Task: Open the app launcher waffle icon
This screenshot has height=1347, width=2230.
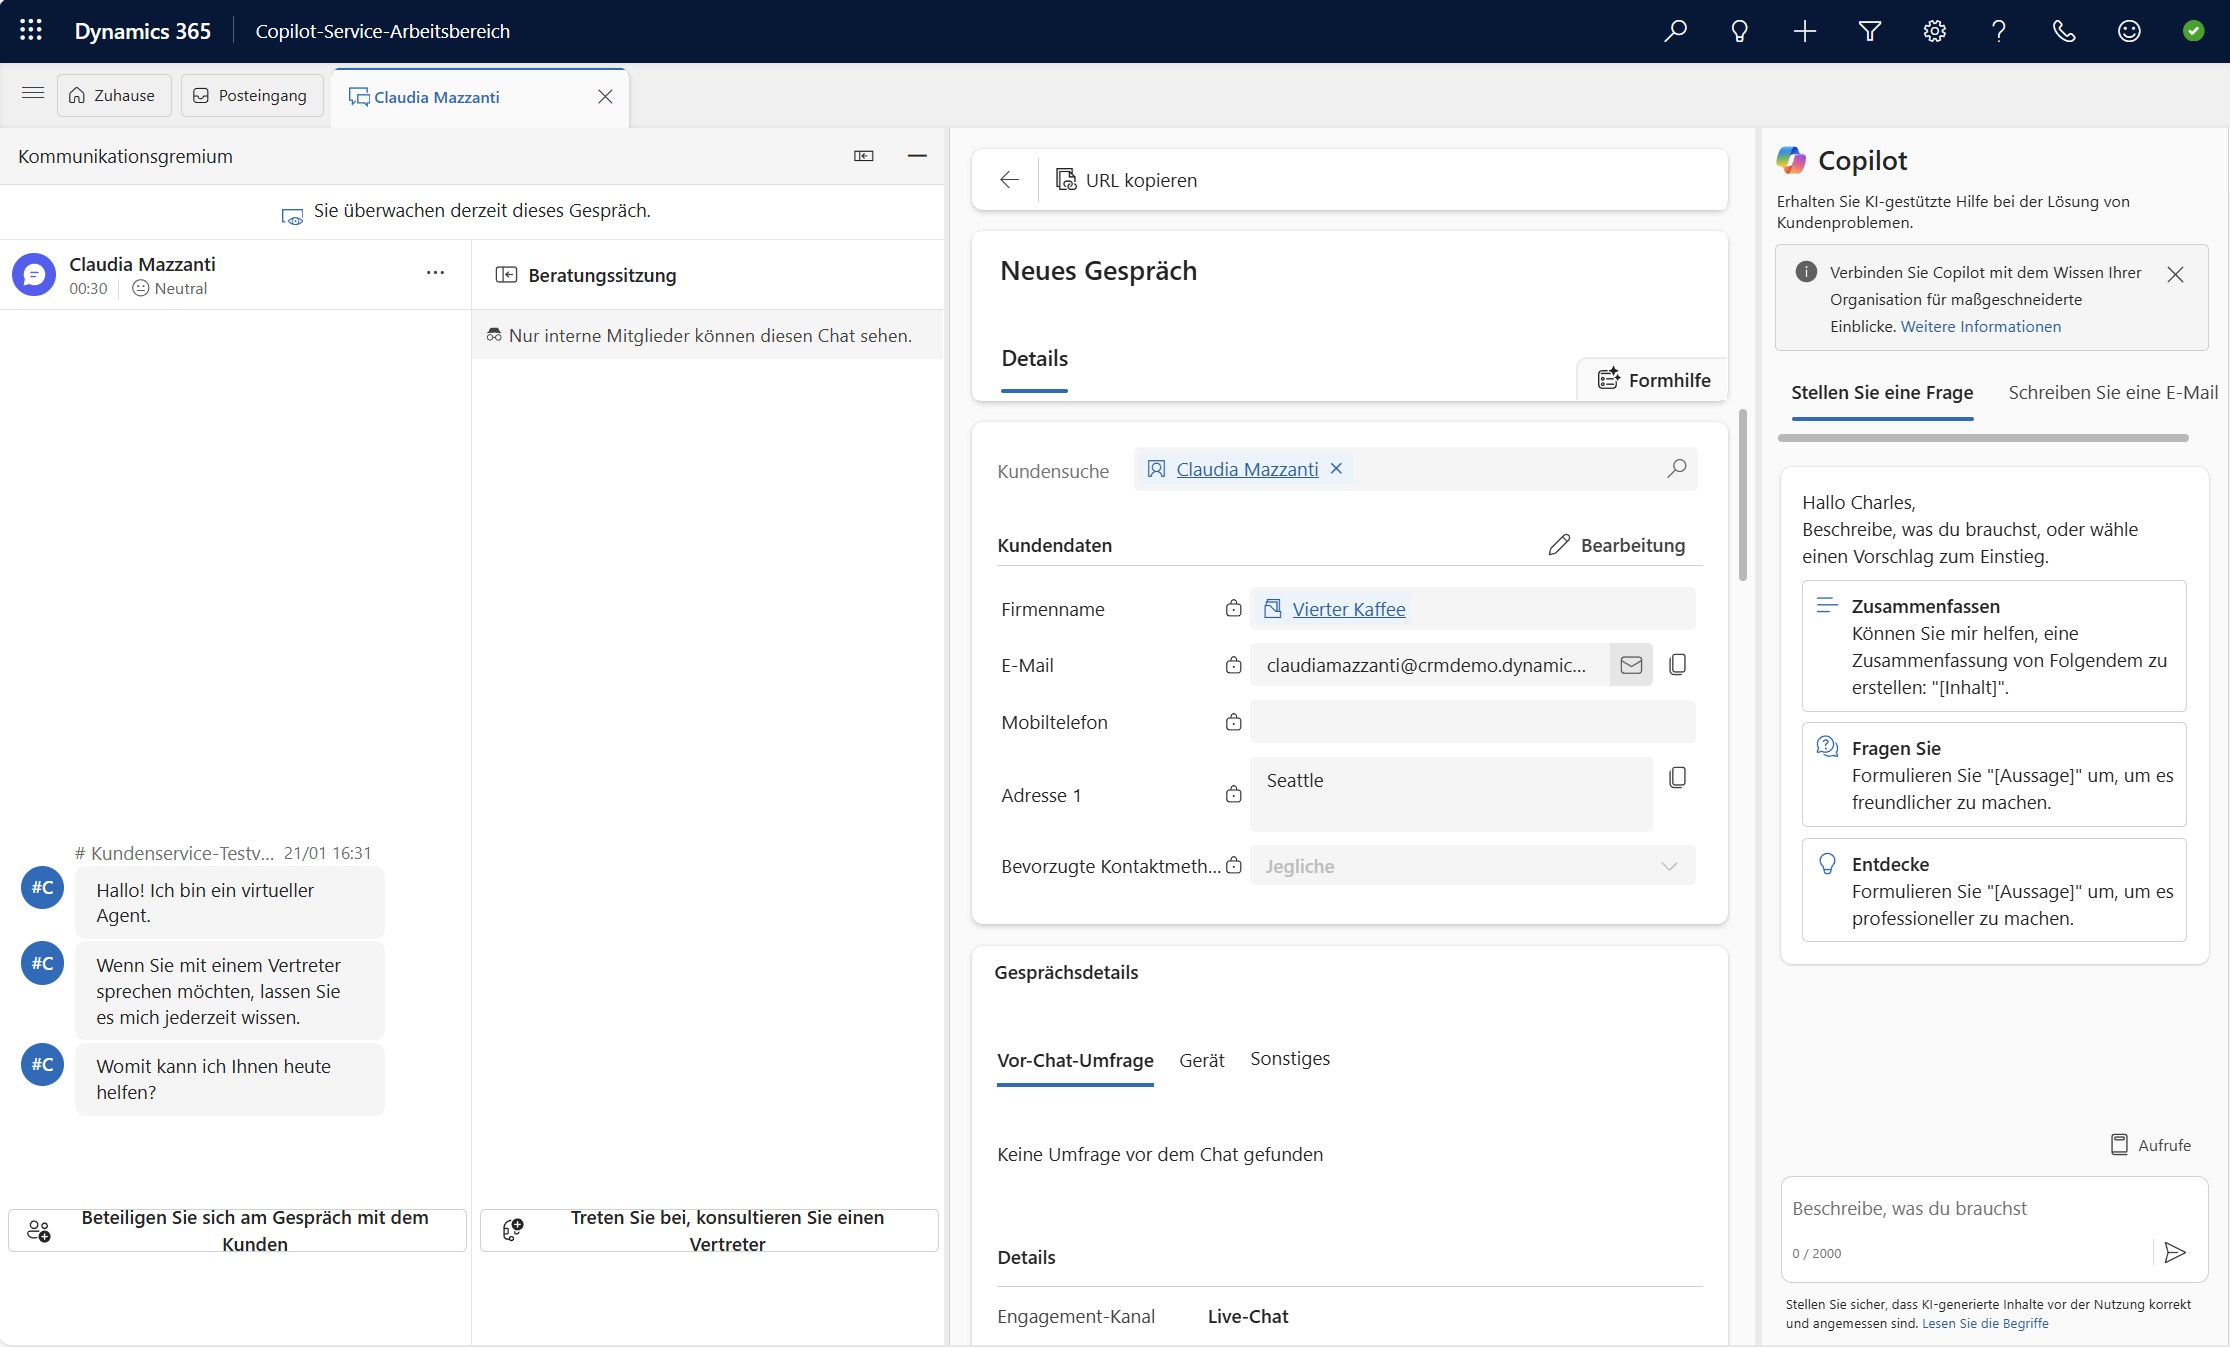Action: (31, 31)
